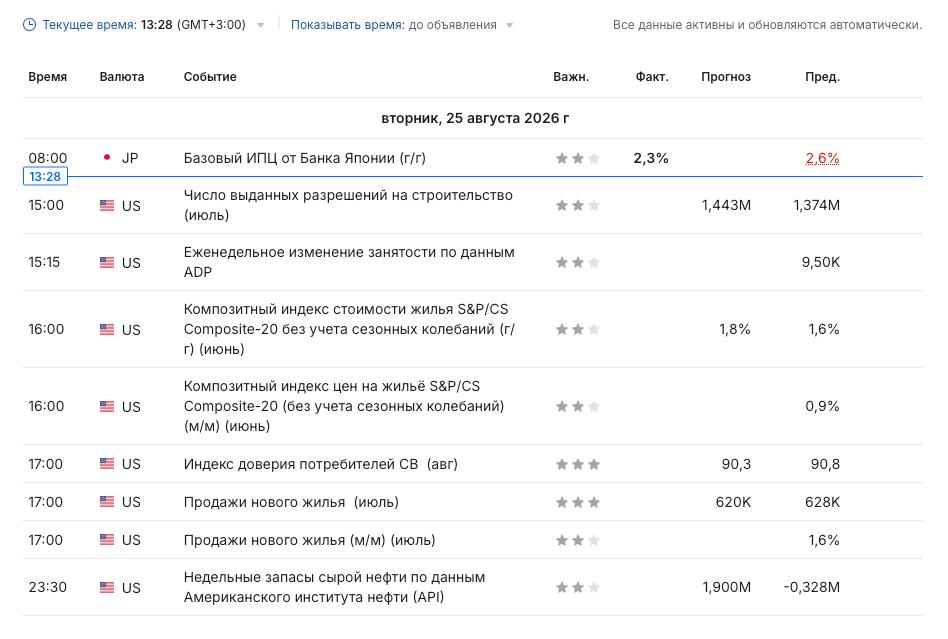
Task: Open the Показывать время dropdown arrow
Action: pyautogui.click(x=510, y=25)
